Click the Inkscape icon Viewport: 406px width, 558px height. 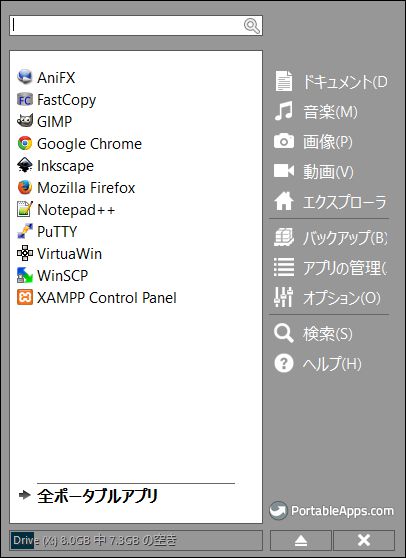(x=25, y=165)
